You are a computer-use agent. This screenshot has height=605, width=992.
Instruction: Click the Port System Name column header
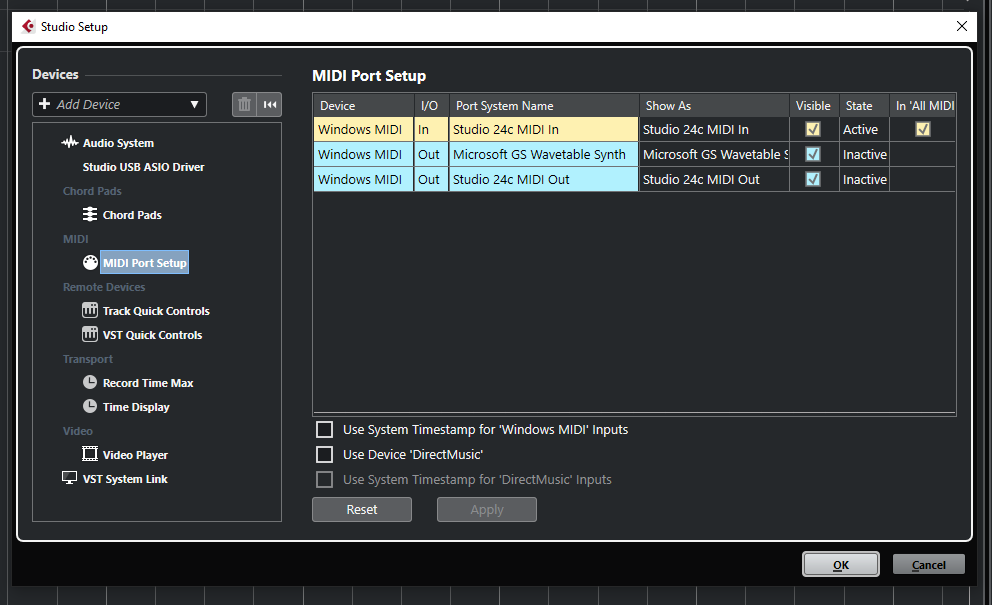543,106
